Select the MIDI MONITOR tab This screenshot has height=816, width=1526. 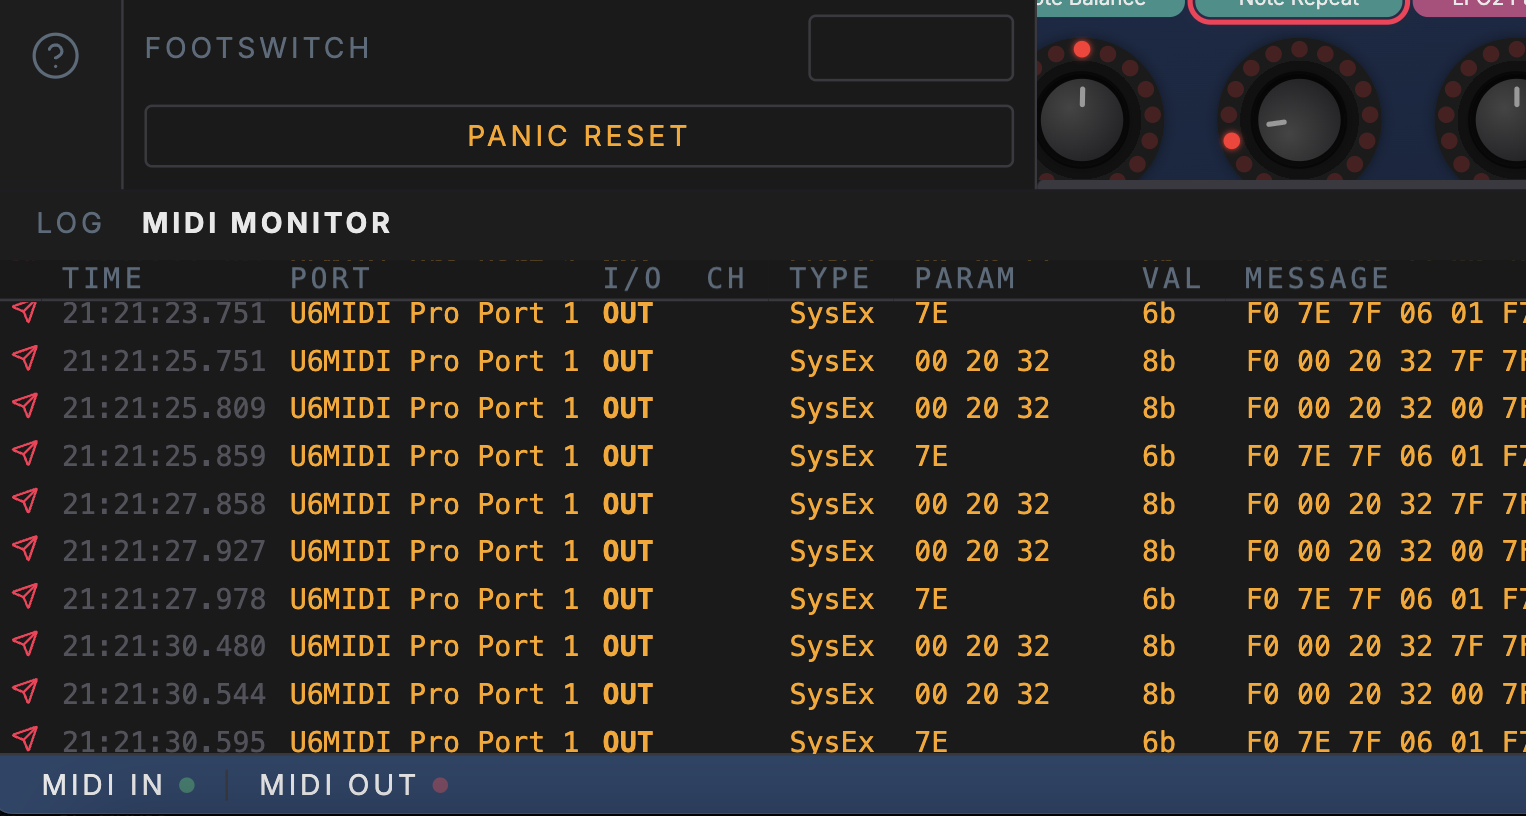tap(267, 223)
